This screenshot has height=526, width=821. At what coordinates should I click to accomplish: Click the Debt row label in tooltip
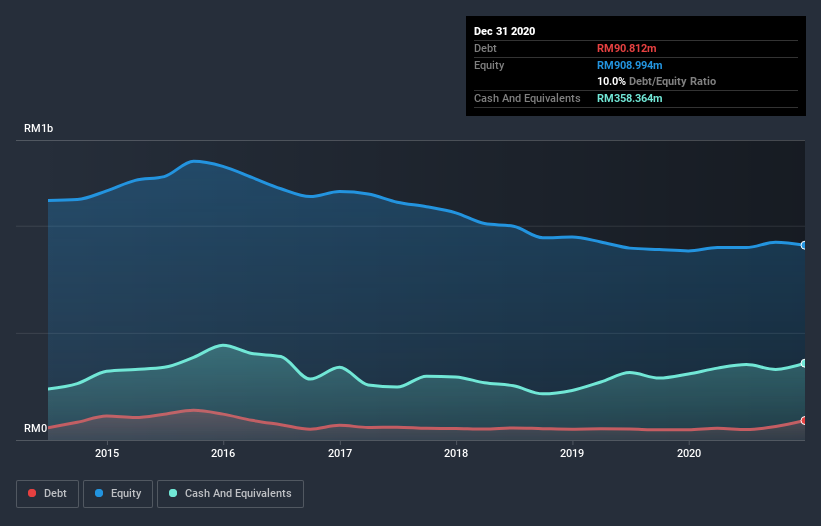(x=485, y=48)
